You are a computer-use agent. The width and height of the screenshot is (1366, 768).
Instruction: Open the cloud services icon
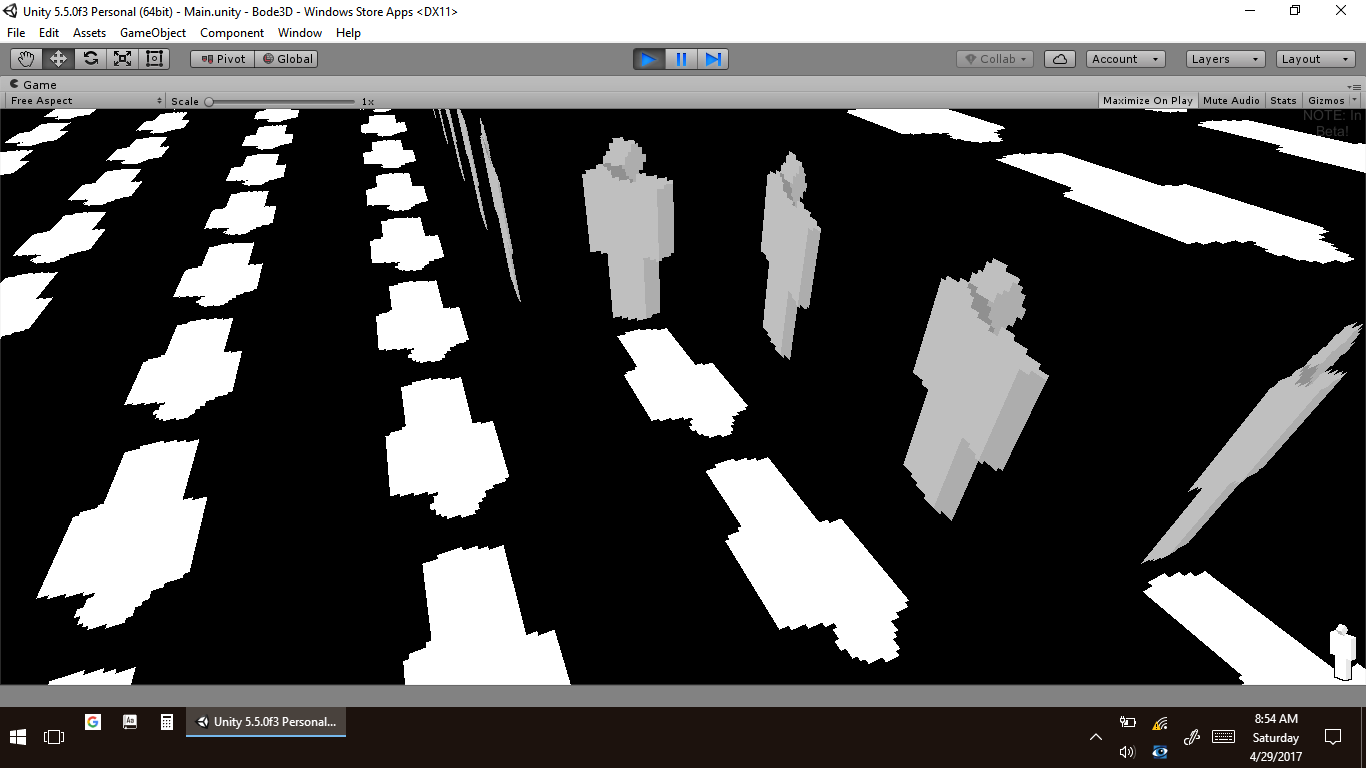1060,59
